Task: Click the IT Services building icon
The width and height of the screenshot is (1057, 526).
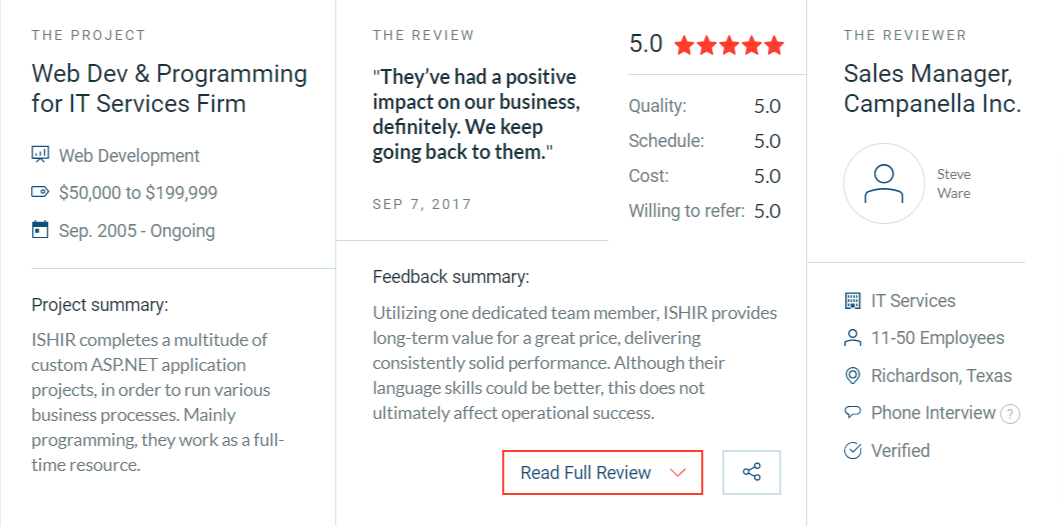Action: coord(853,301)
